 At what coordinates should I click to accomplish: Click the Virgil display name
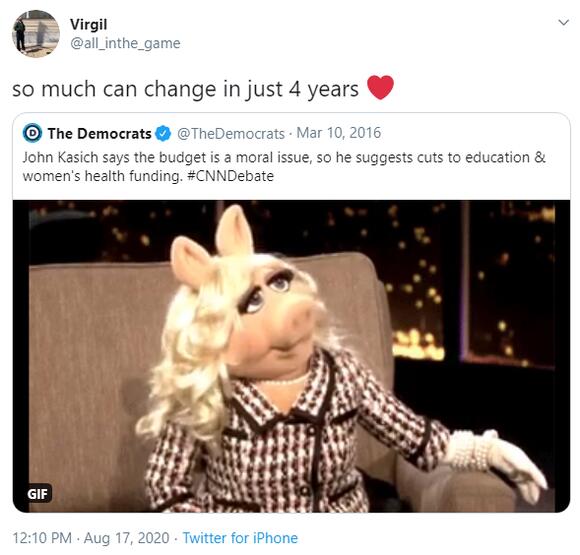click(x=88, y=25)
